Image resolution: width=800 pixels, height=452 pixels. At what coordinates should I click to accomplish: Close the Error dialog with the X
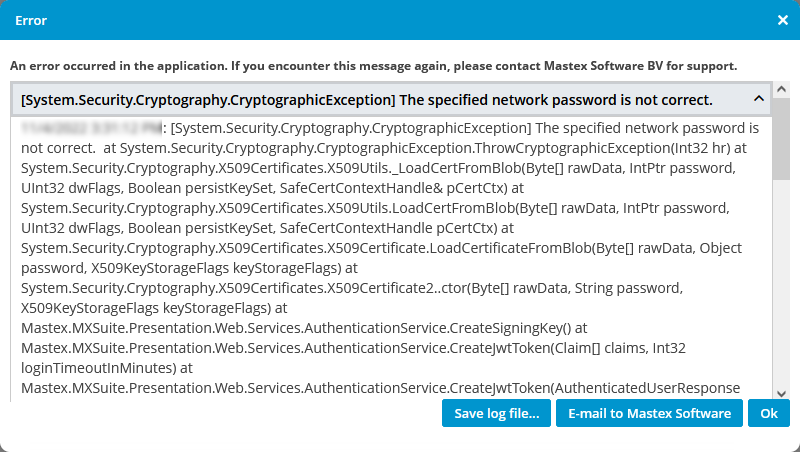pos(782,20)
